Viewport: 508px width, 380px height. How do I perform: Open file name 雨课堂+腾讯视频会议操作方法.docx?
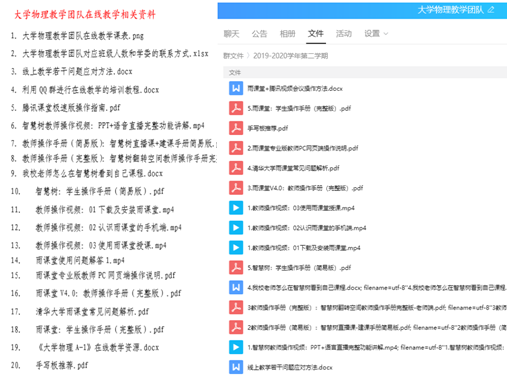(x=295, y=89)
